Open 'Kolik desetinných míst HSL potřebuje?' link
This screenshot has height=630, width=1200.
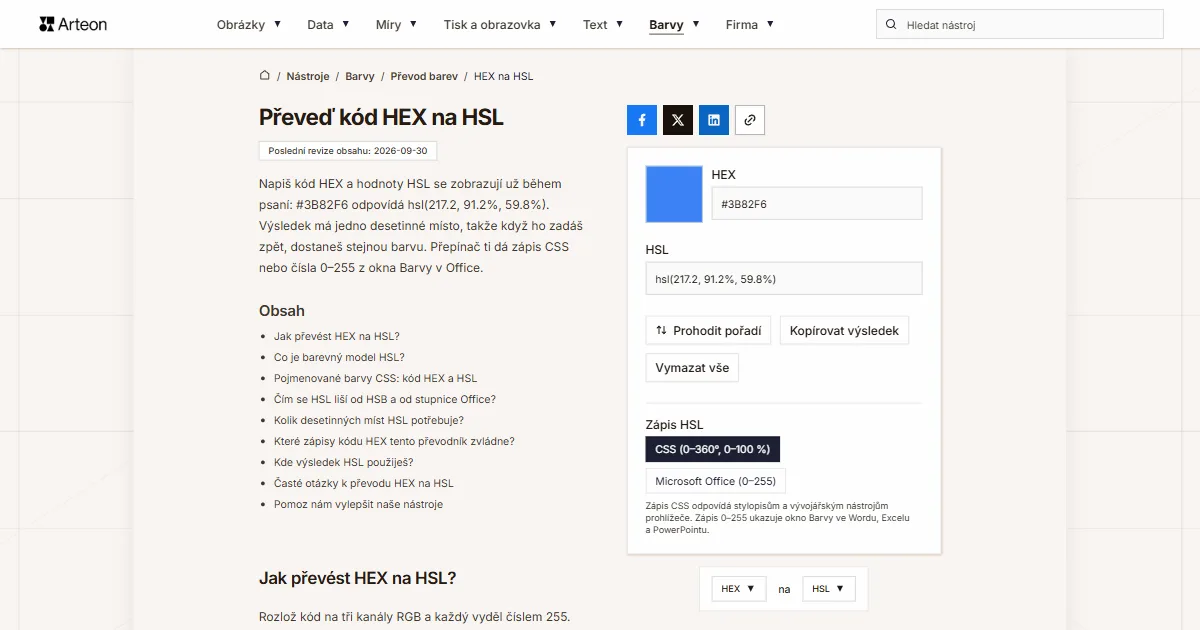pyautogui.click(x=369, y=420)
